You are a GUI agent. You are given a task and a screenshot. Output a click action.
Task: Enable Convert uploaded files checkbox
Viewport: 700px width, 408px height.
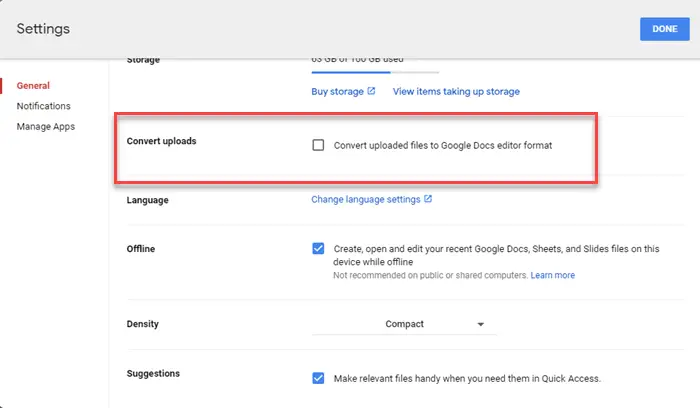pyautogui.click(x=318, y=145)
